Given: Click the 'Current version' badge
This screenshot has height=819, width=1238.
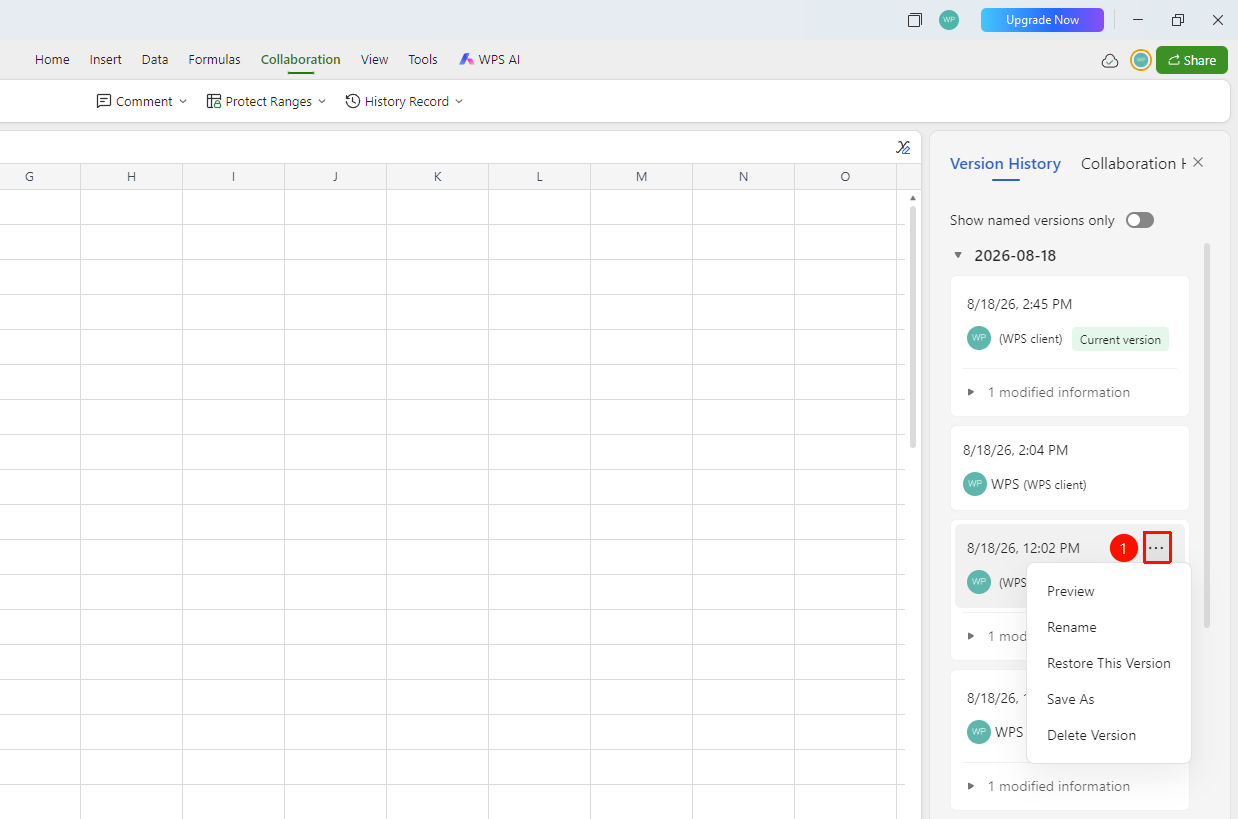Looking at the screenshot, I should click(x=1120, y=339).
